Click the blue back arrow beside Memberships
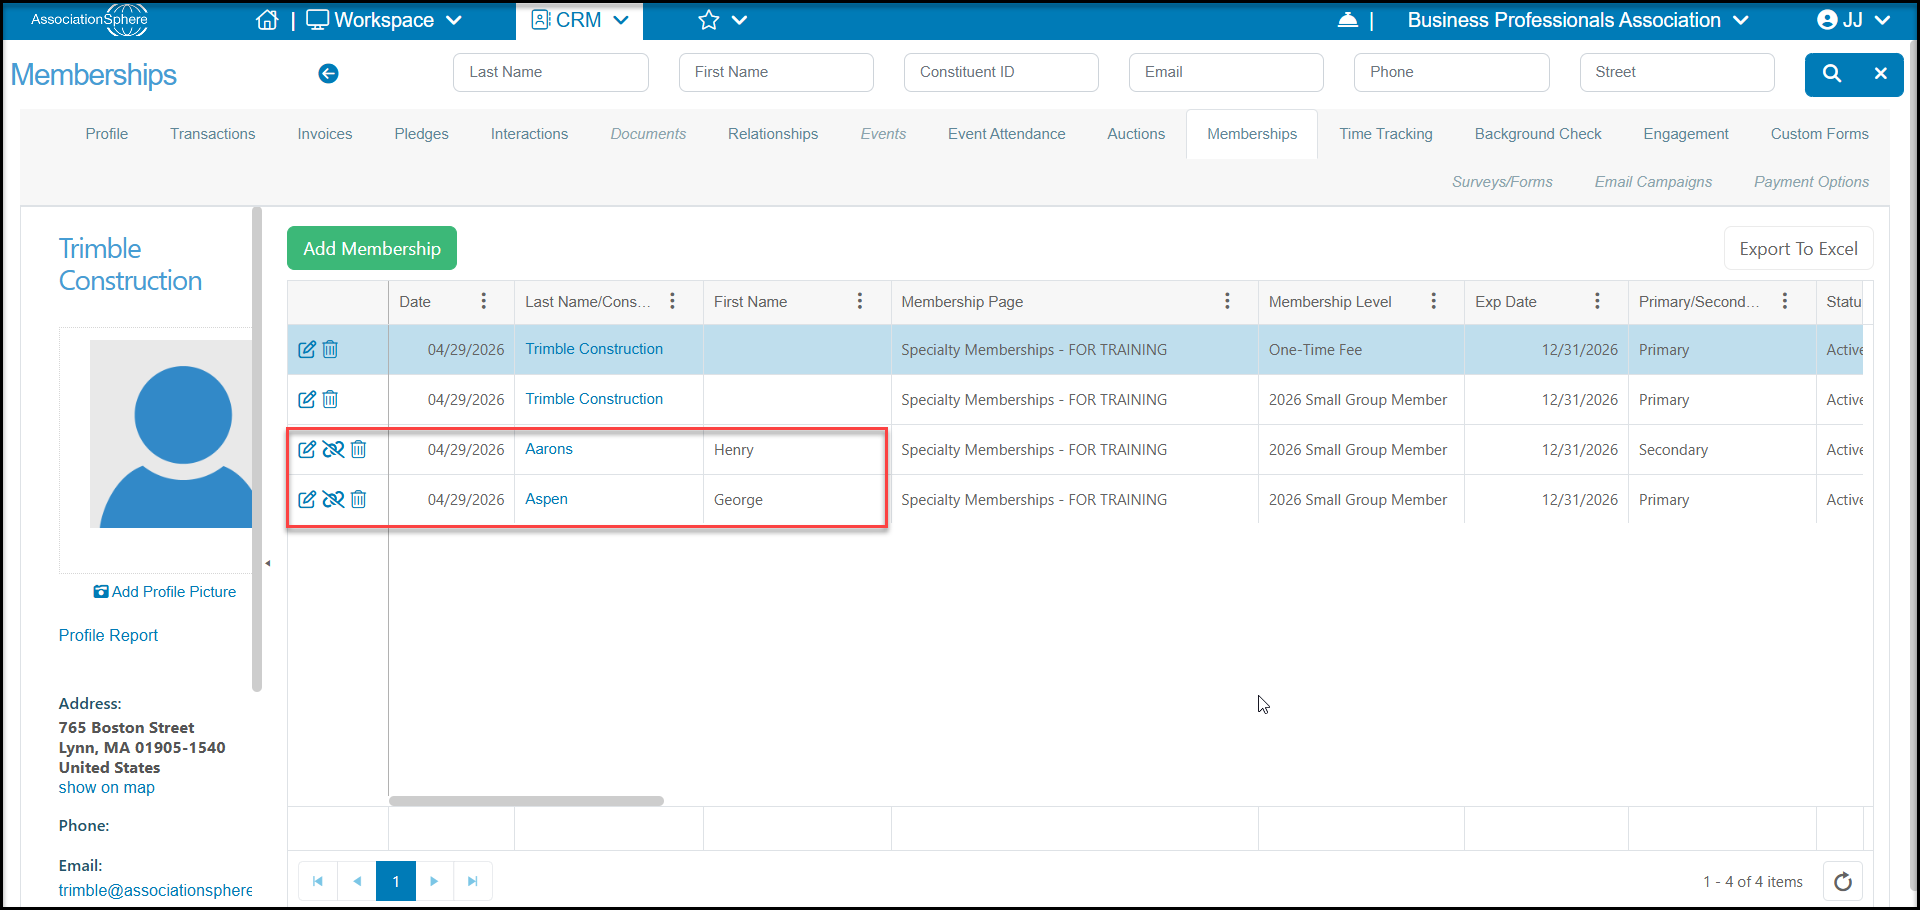Viewport: 1920px width, 910px height. coord(328,73)
